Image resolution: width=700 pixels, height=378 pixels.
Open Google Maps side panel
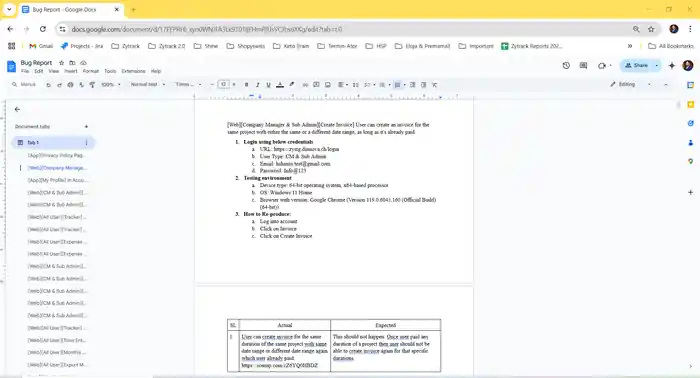click(x=690, y=162)
